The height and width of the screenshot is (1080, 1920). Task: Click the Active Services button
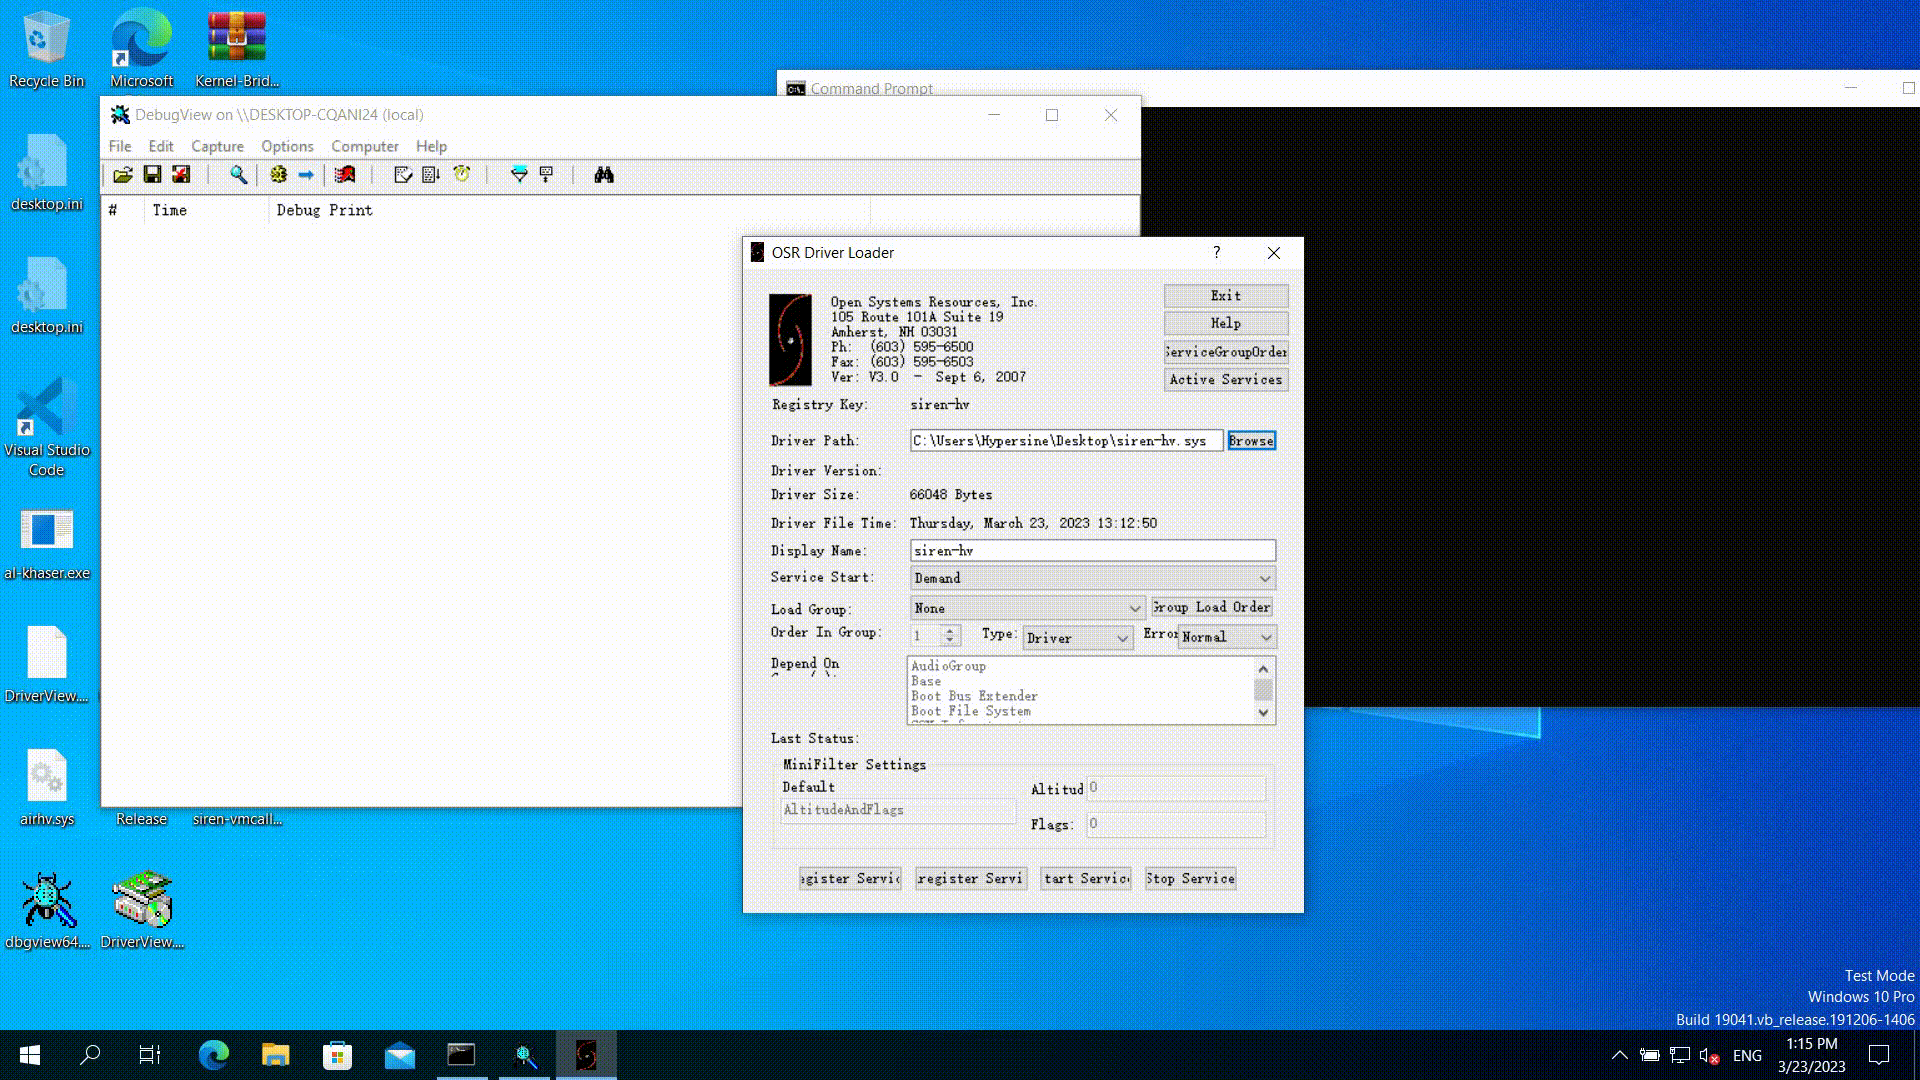click(x=1225, y=380)
